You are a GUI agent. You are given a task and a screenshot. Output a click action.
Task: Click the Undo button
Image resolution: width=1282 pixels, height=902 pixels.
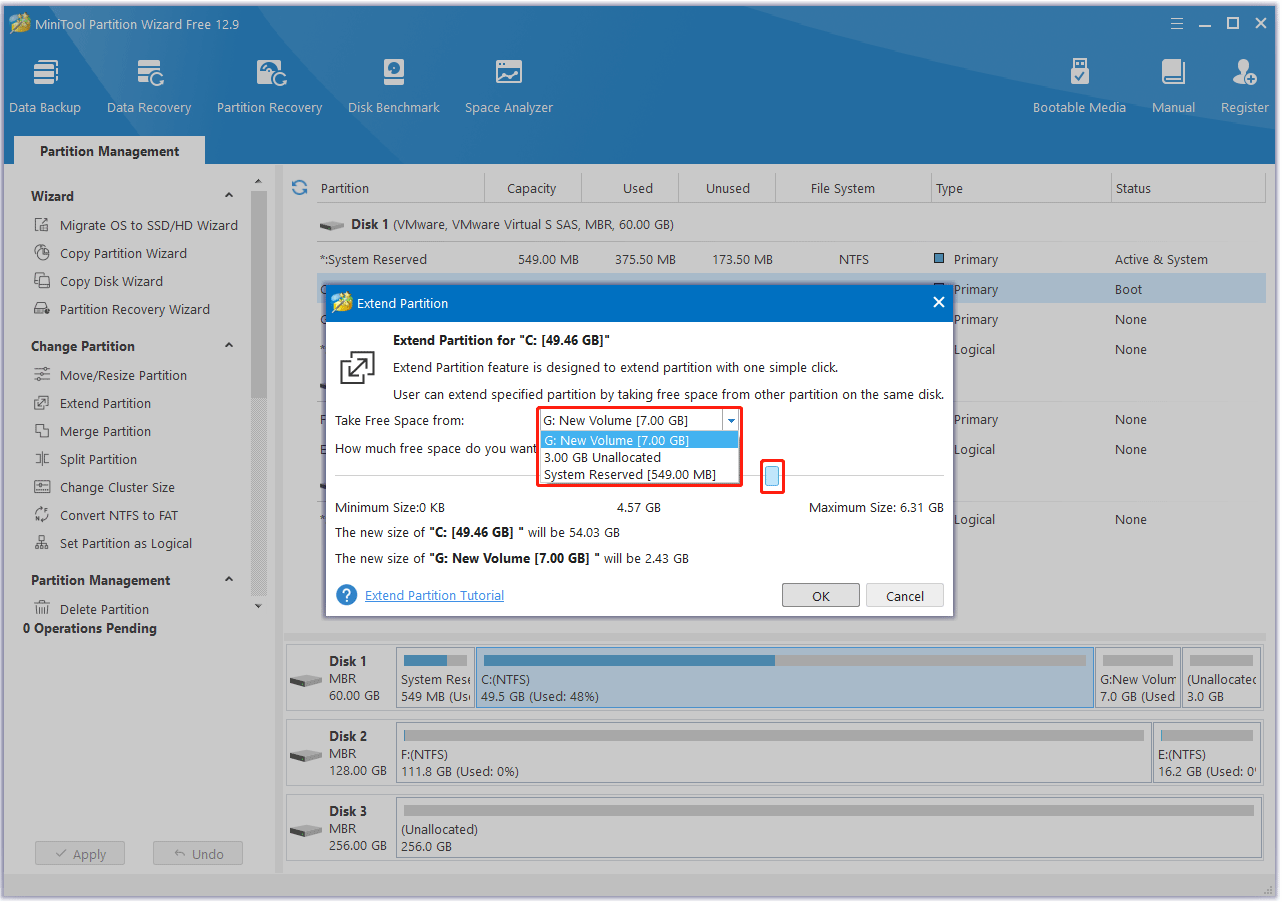pos(198,854)
